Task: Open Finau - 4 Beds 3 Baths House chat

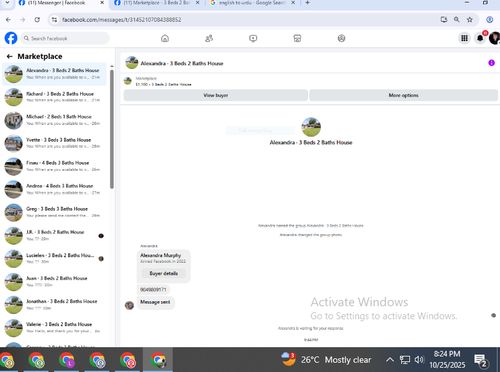Action: [x=54, y=166]
